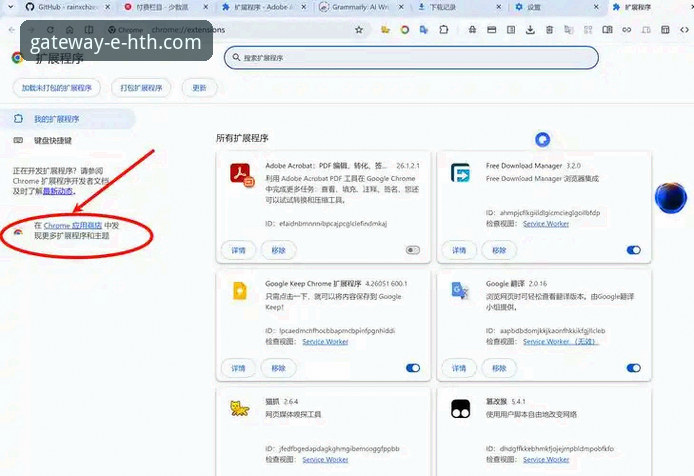Open the 最新动态 link
This screenshot has height=476, width=694.
pos(58,191)
